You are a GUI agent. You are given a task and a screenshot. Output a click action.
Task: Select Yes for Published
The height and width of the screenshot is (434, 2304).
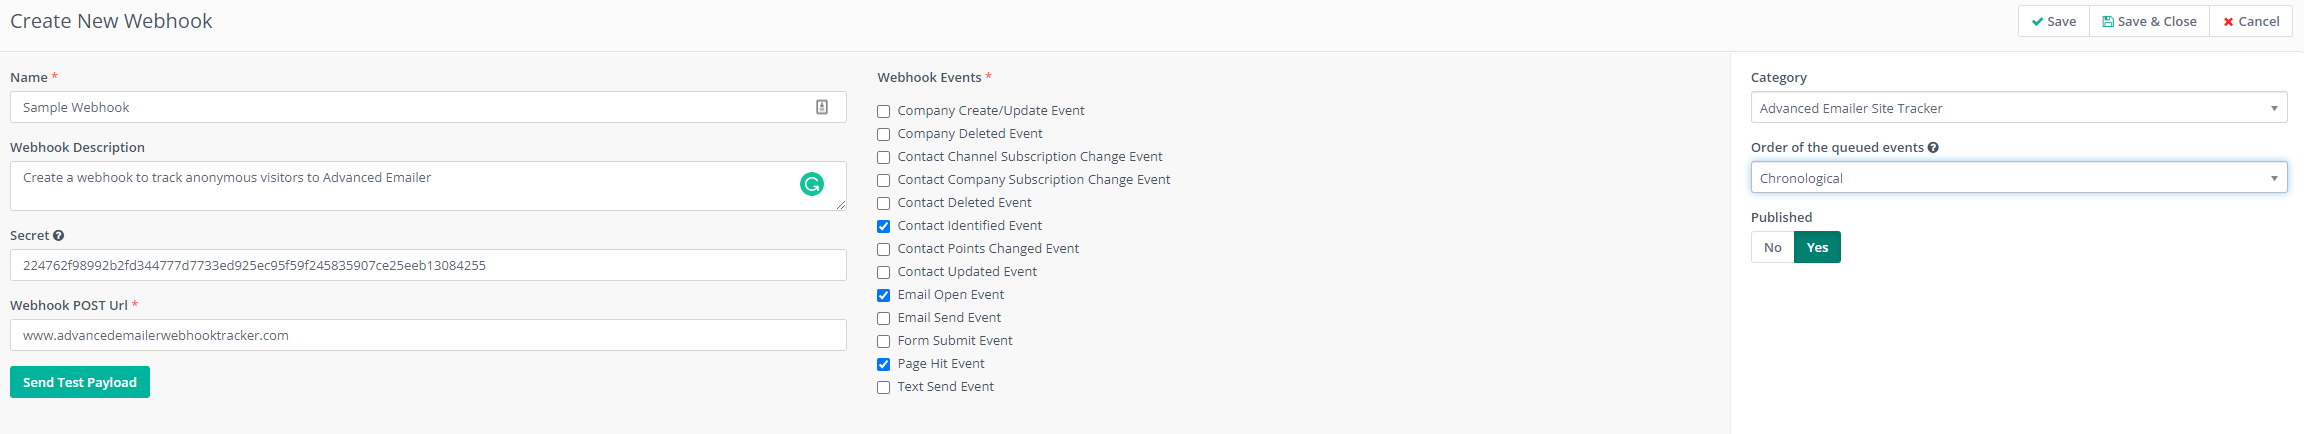[1817, 248]
